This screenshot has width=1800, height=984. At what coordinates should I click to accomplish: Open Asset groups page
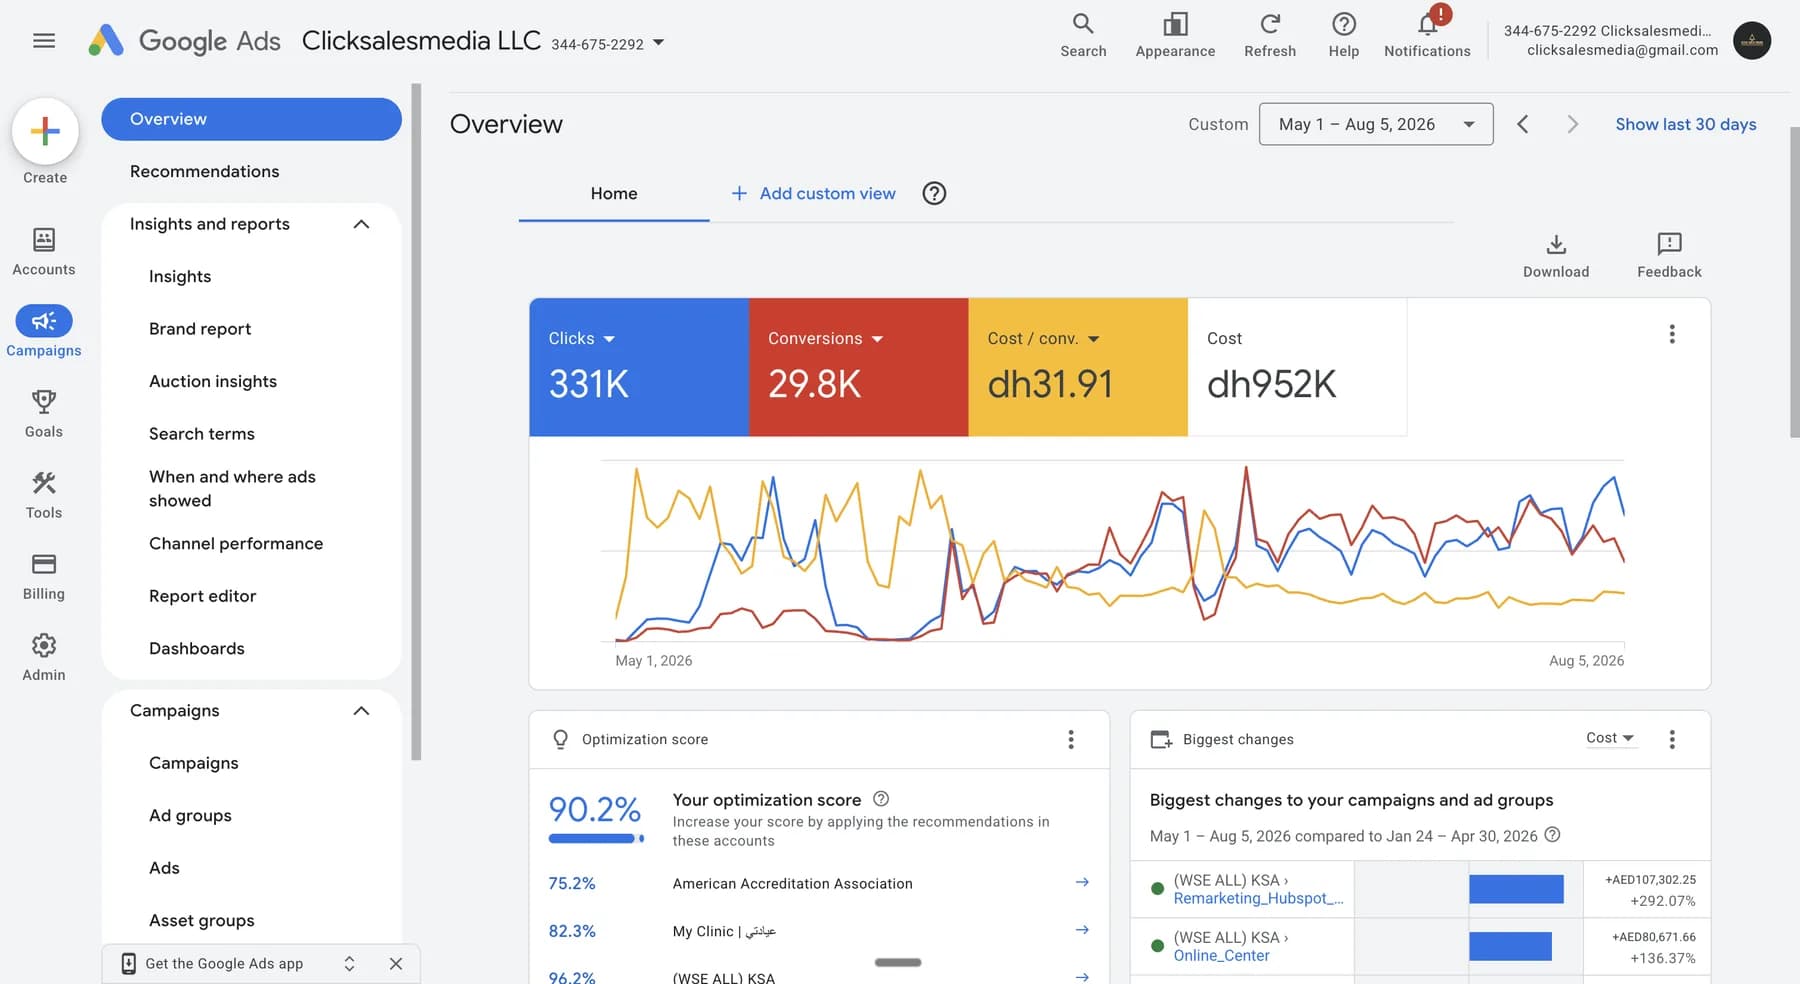coord(202,921)
